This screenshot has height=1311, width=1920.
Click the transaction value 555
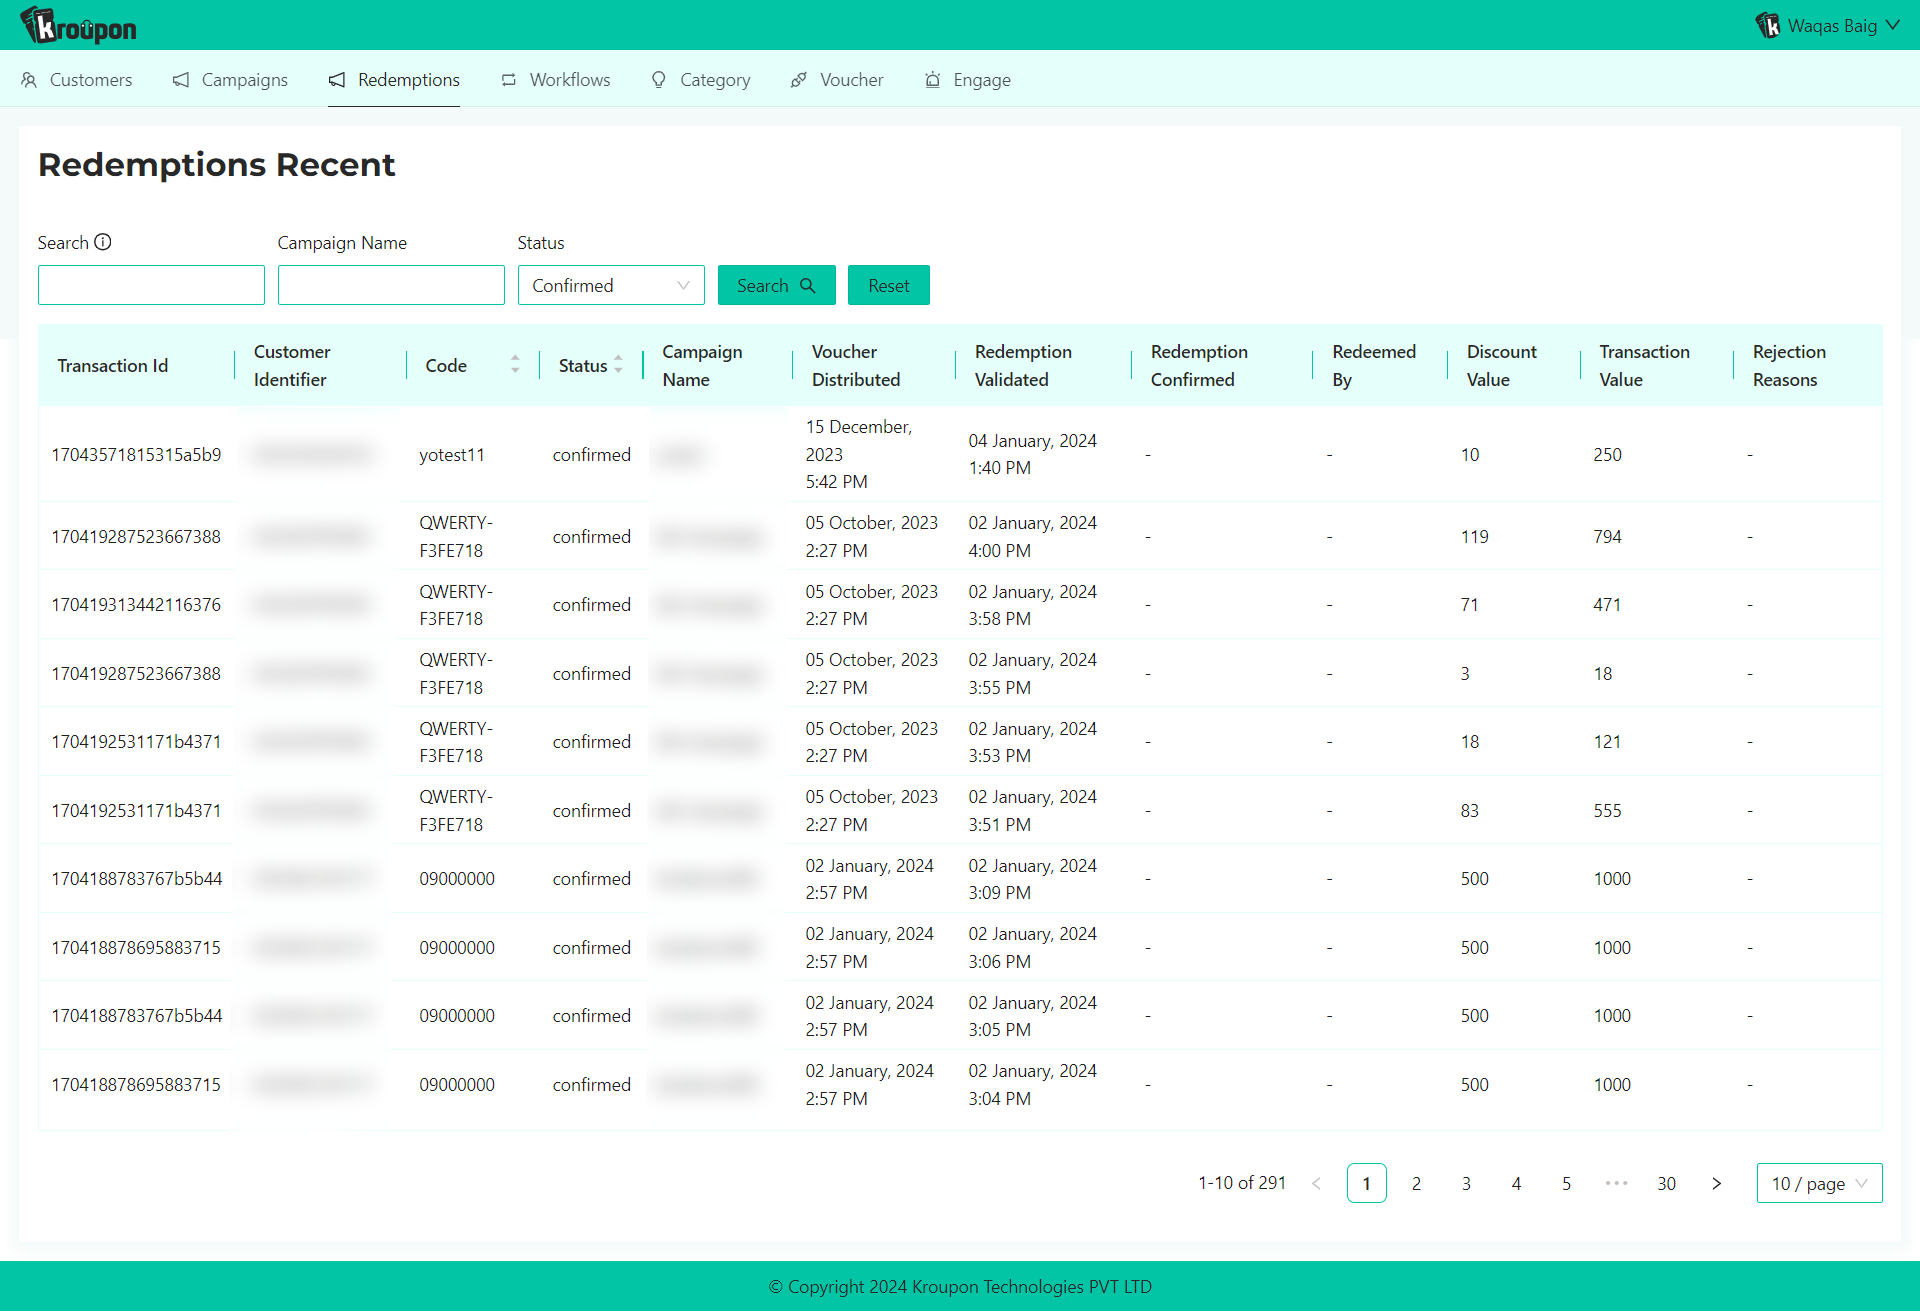click(x=1607, y=810)
